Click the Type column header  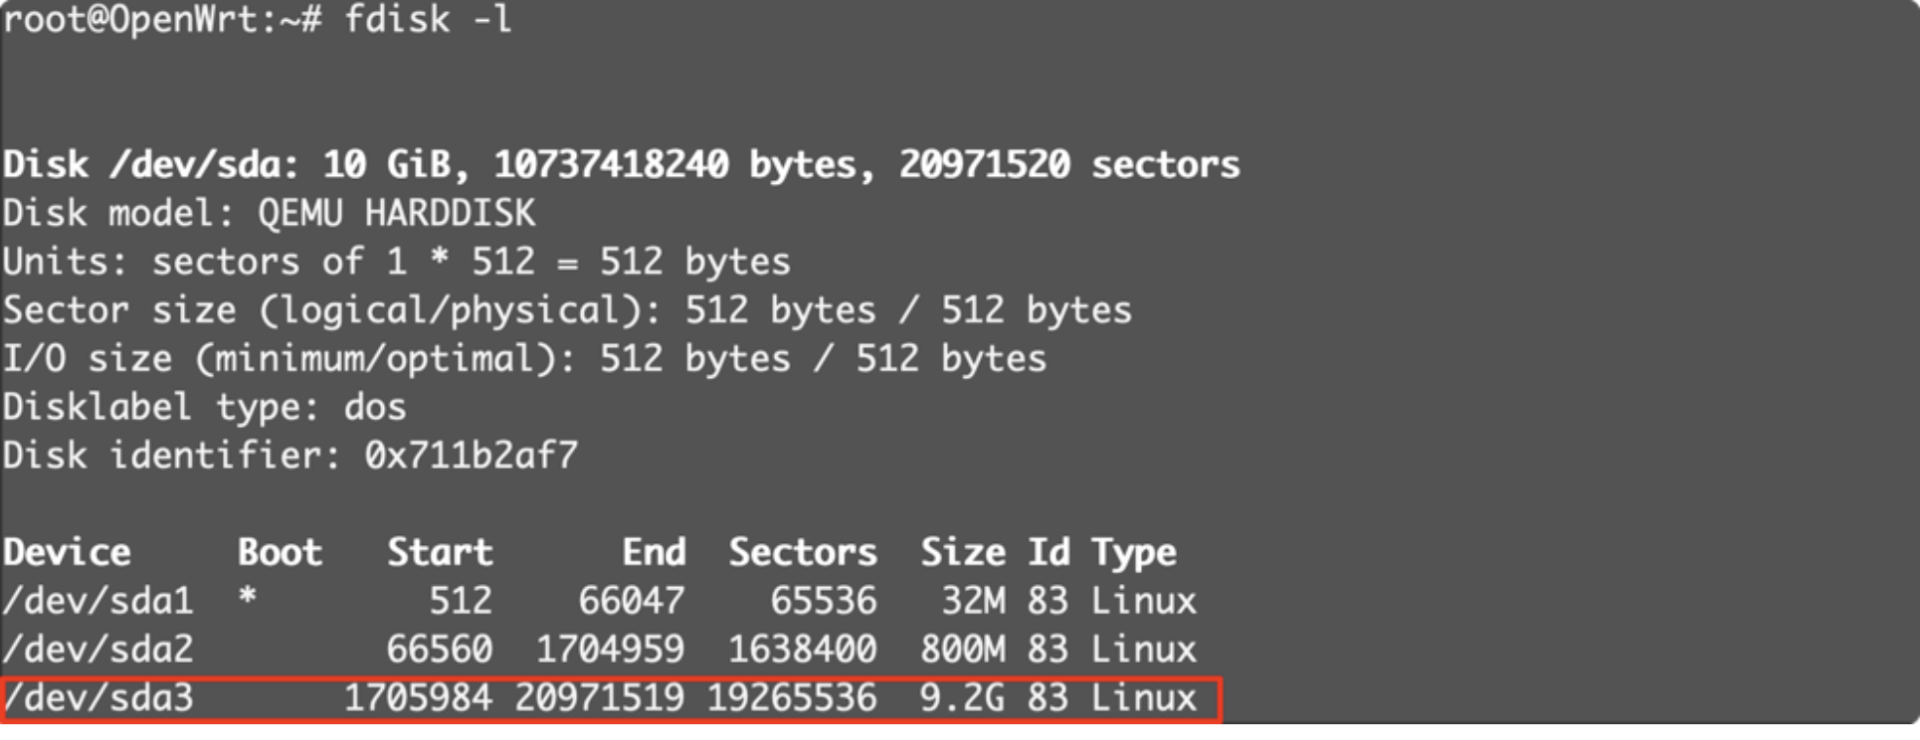[x=1134, y=553]
